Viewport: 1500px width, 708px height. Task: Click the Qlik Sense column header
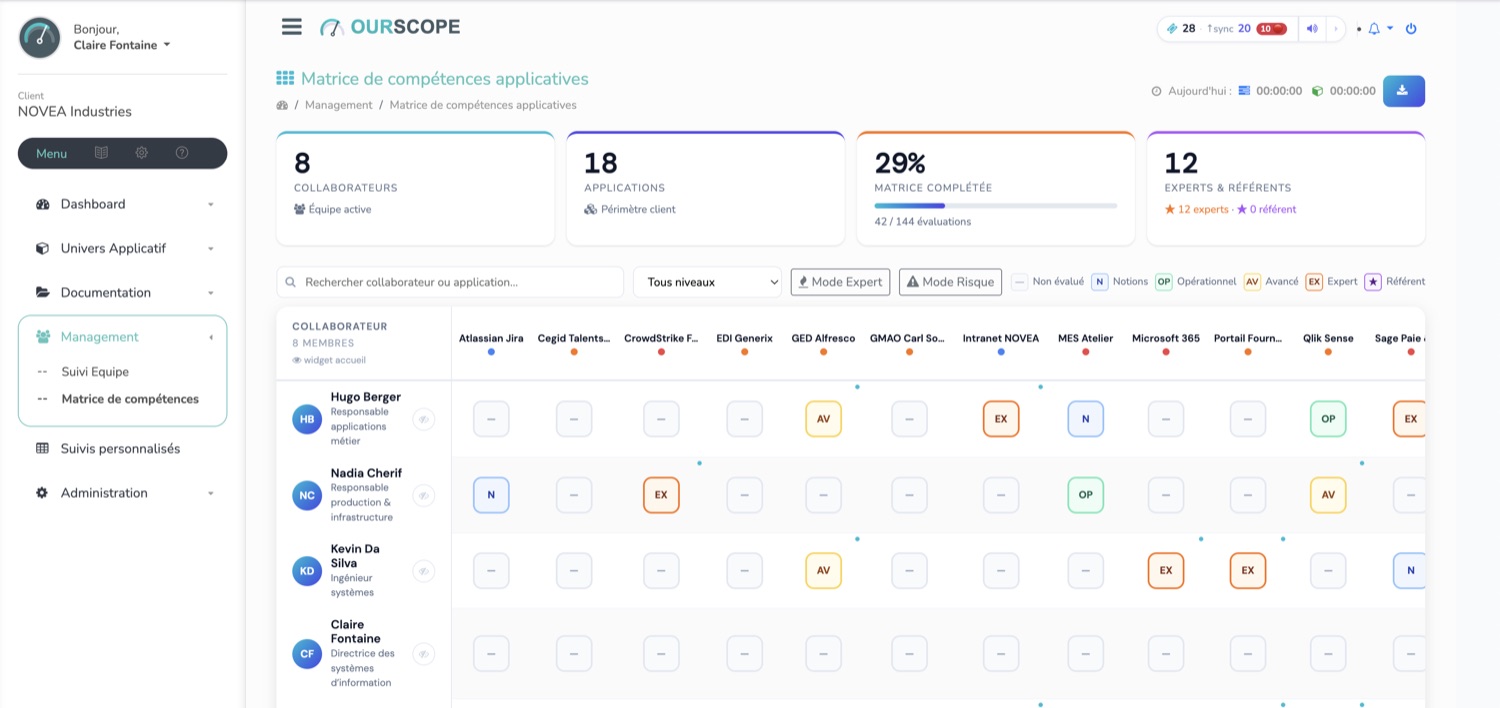click(1328, 338)
